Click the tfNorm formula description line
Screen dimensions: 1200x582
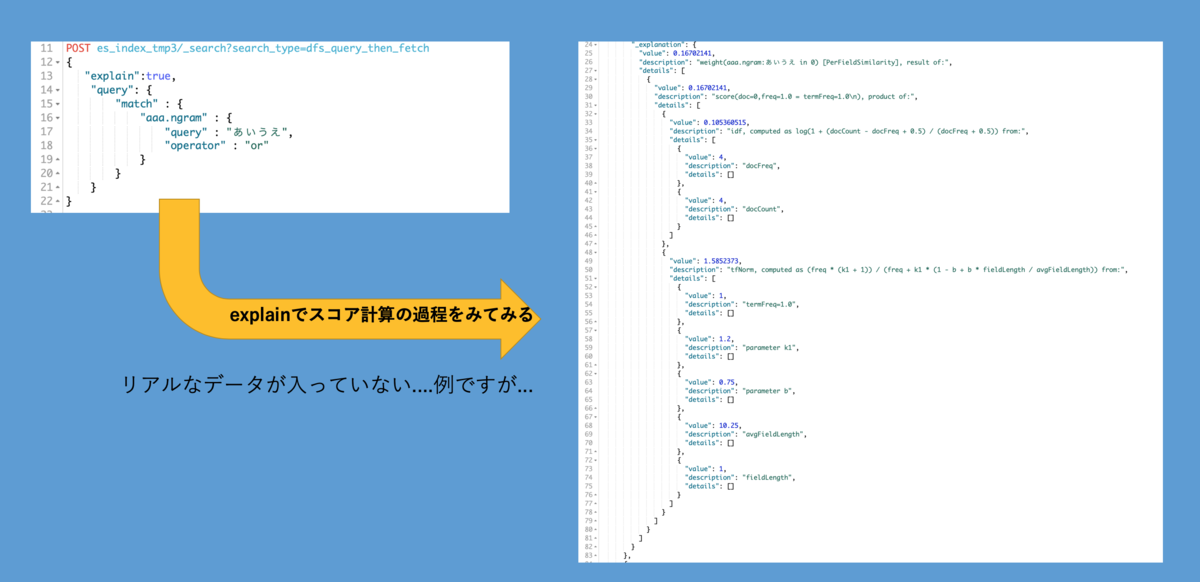point(925,270)
